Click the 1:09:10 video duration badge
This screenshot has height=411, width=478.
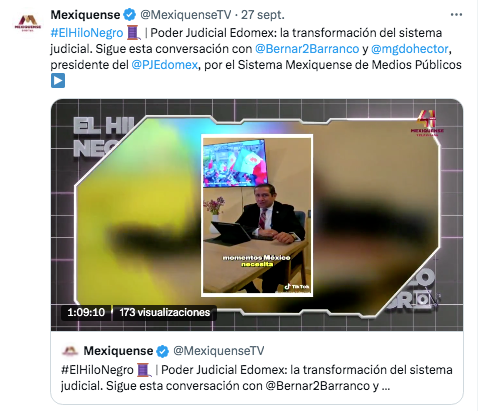click(x=86, y=312)
